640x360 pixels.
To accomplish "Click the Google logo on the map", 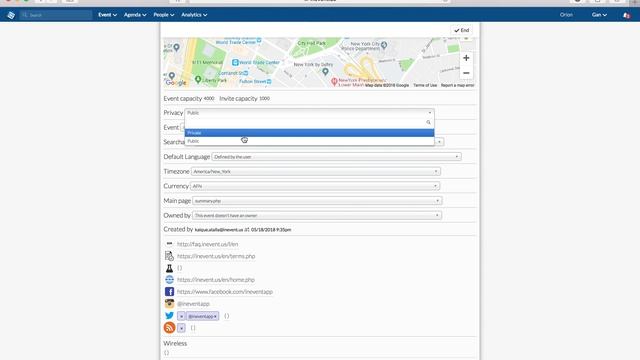I will click(176, 83).
